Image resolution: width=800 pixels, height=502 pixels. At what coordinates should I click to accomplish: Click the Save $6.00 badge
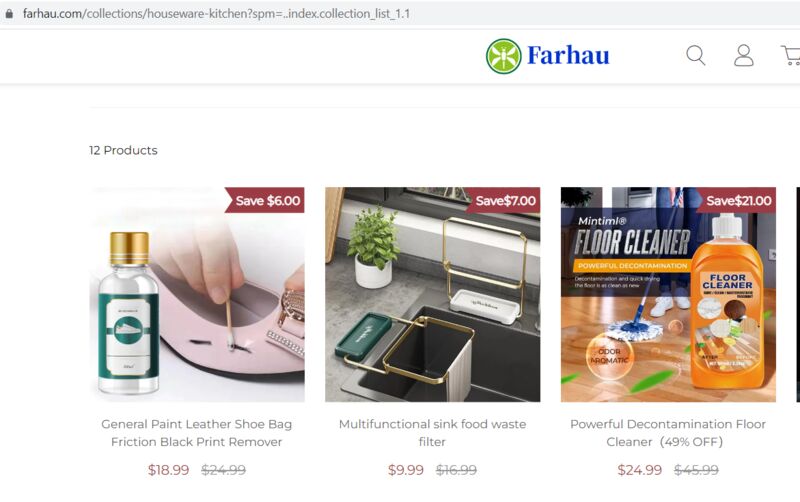(x=265, y=200)
